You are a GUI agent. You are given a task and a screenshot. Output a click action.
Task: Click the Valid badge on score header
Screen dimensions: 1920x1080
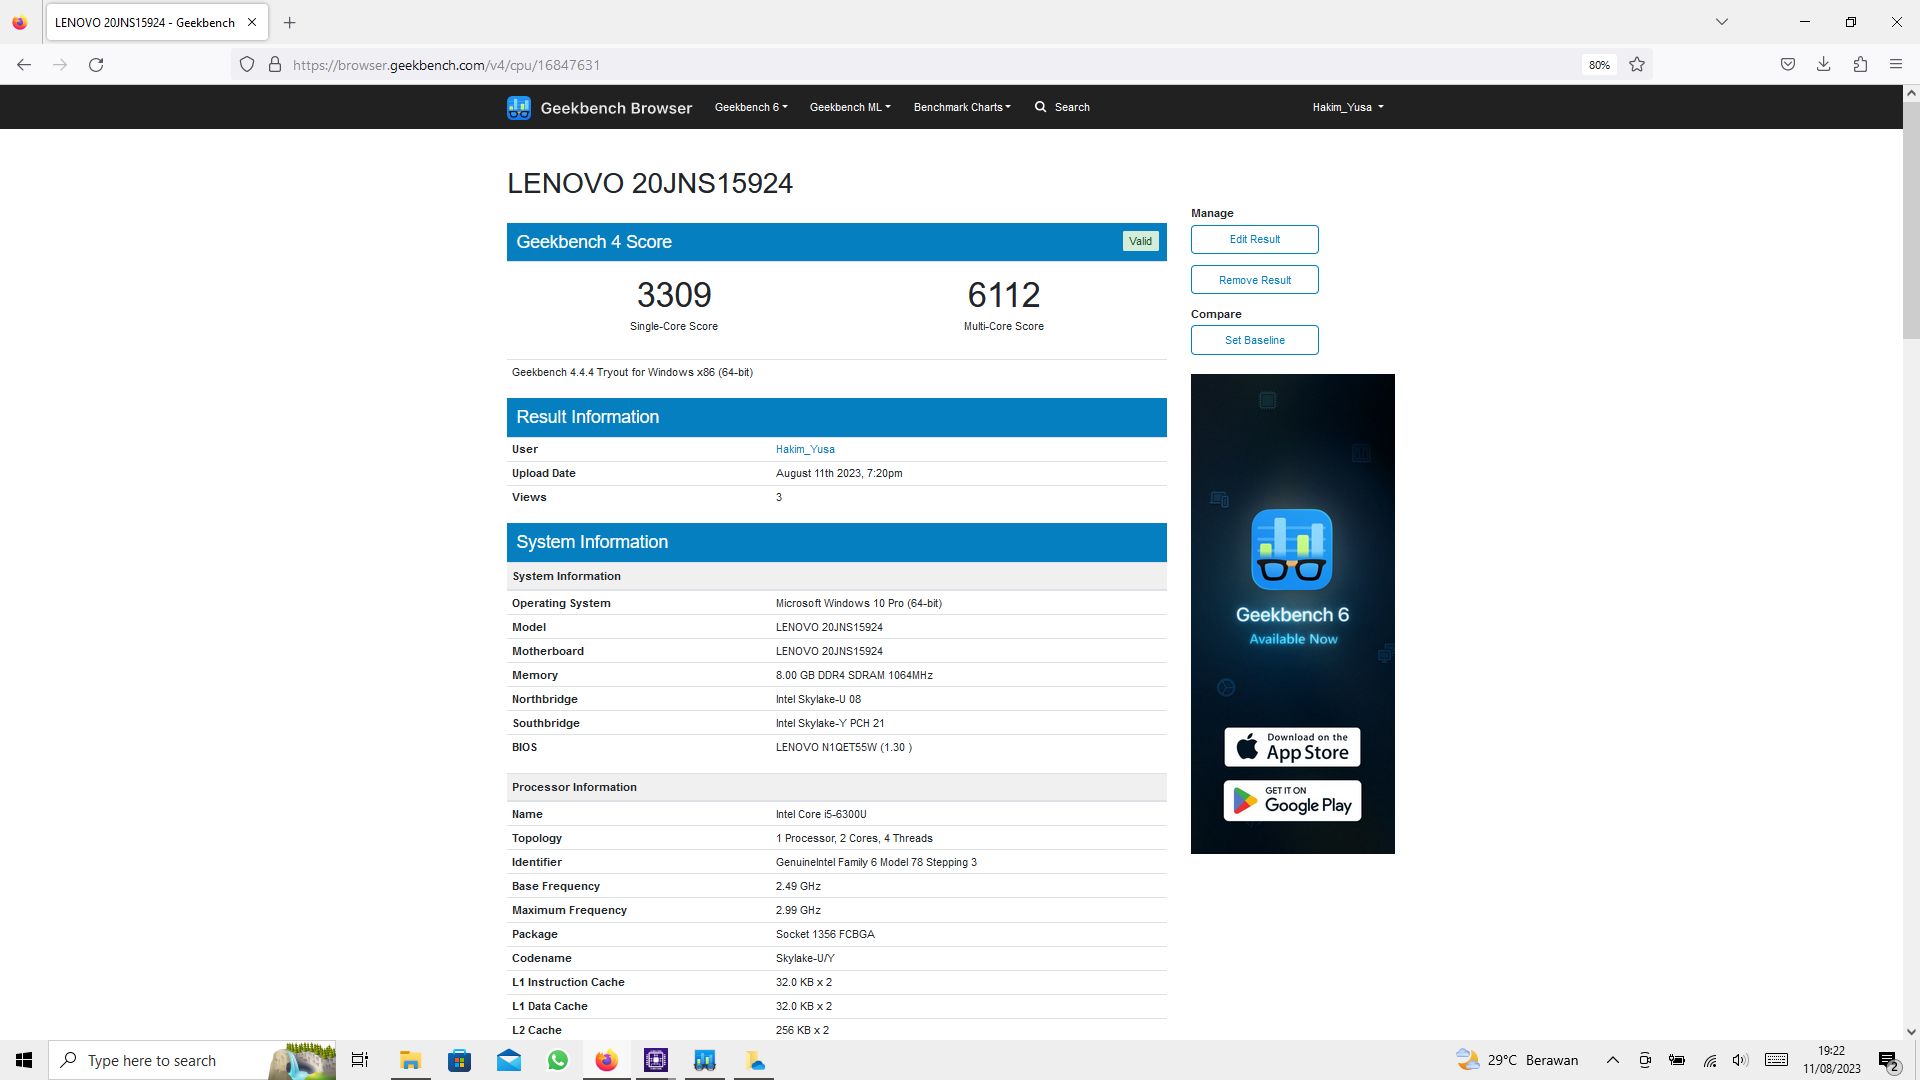click(x=1140, y=241)
